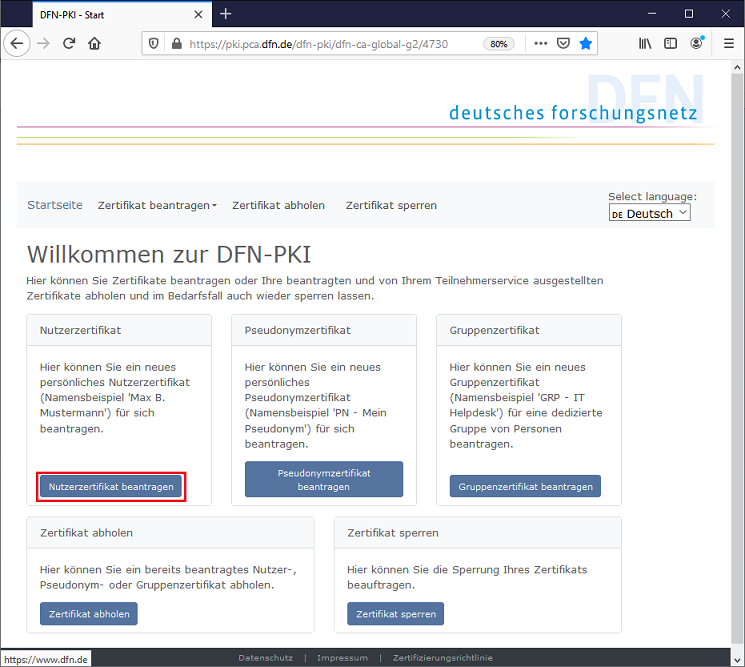Open Zertifikat sperren in navigation bar
745x667 pixels.
coord(391,205)
